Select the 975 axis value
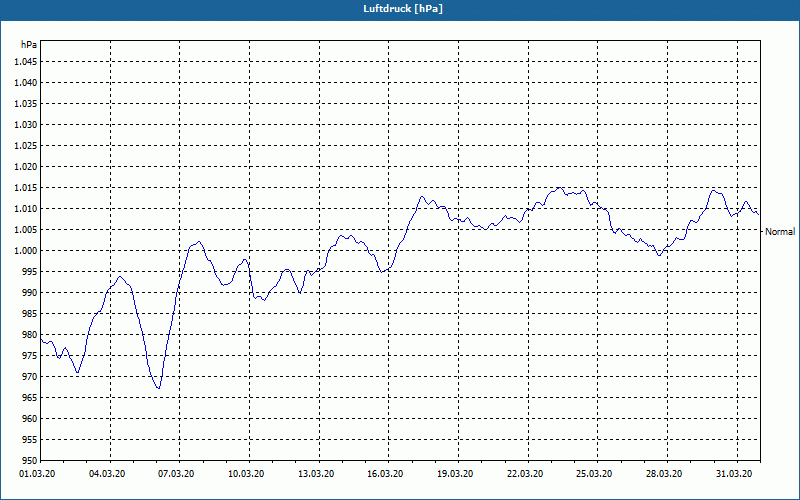Image resolution: width=800 pixels, height=500 pixels. point(30,356)
